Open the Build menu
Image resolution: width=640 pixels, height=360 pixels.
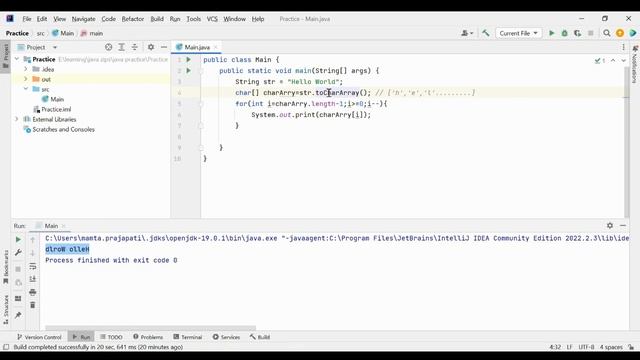click(157, 19)
